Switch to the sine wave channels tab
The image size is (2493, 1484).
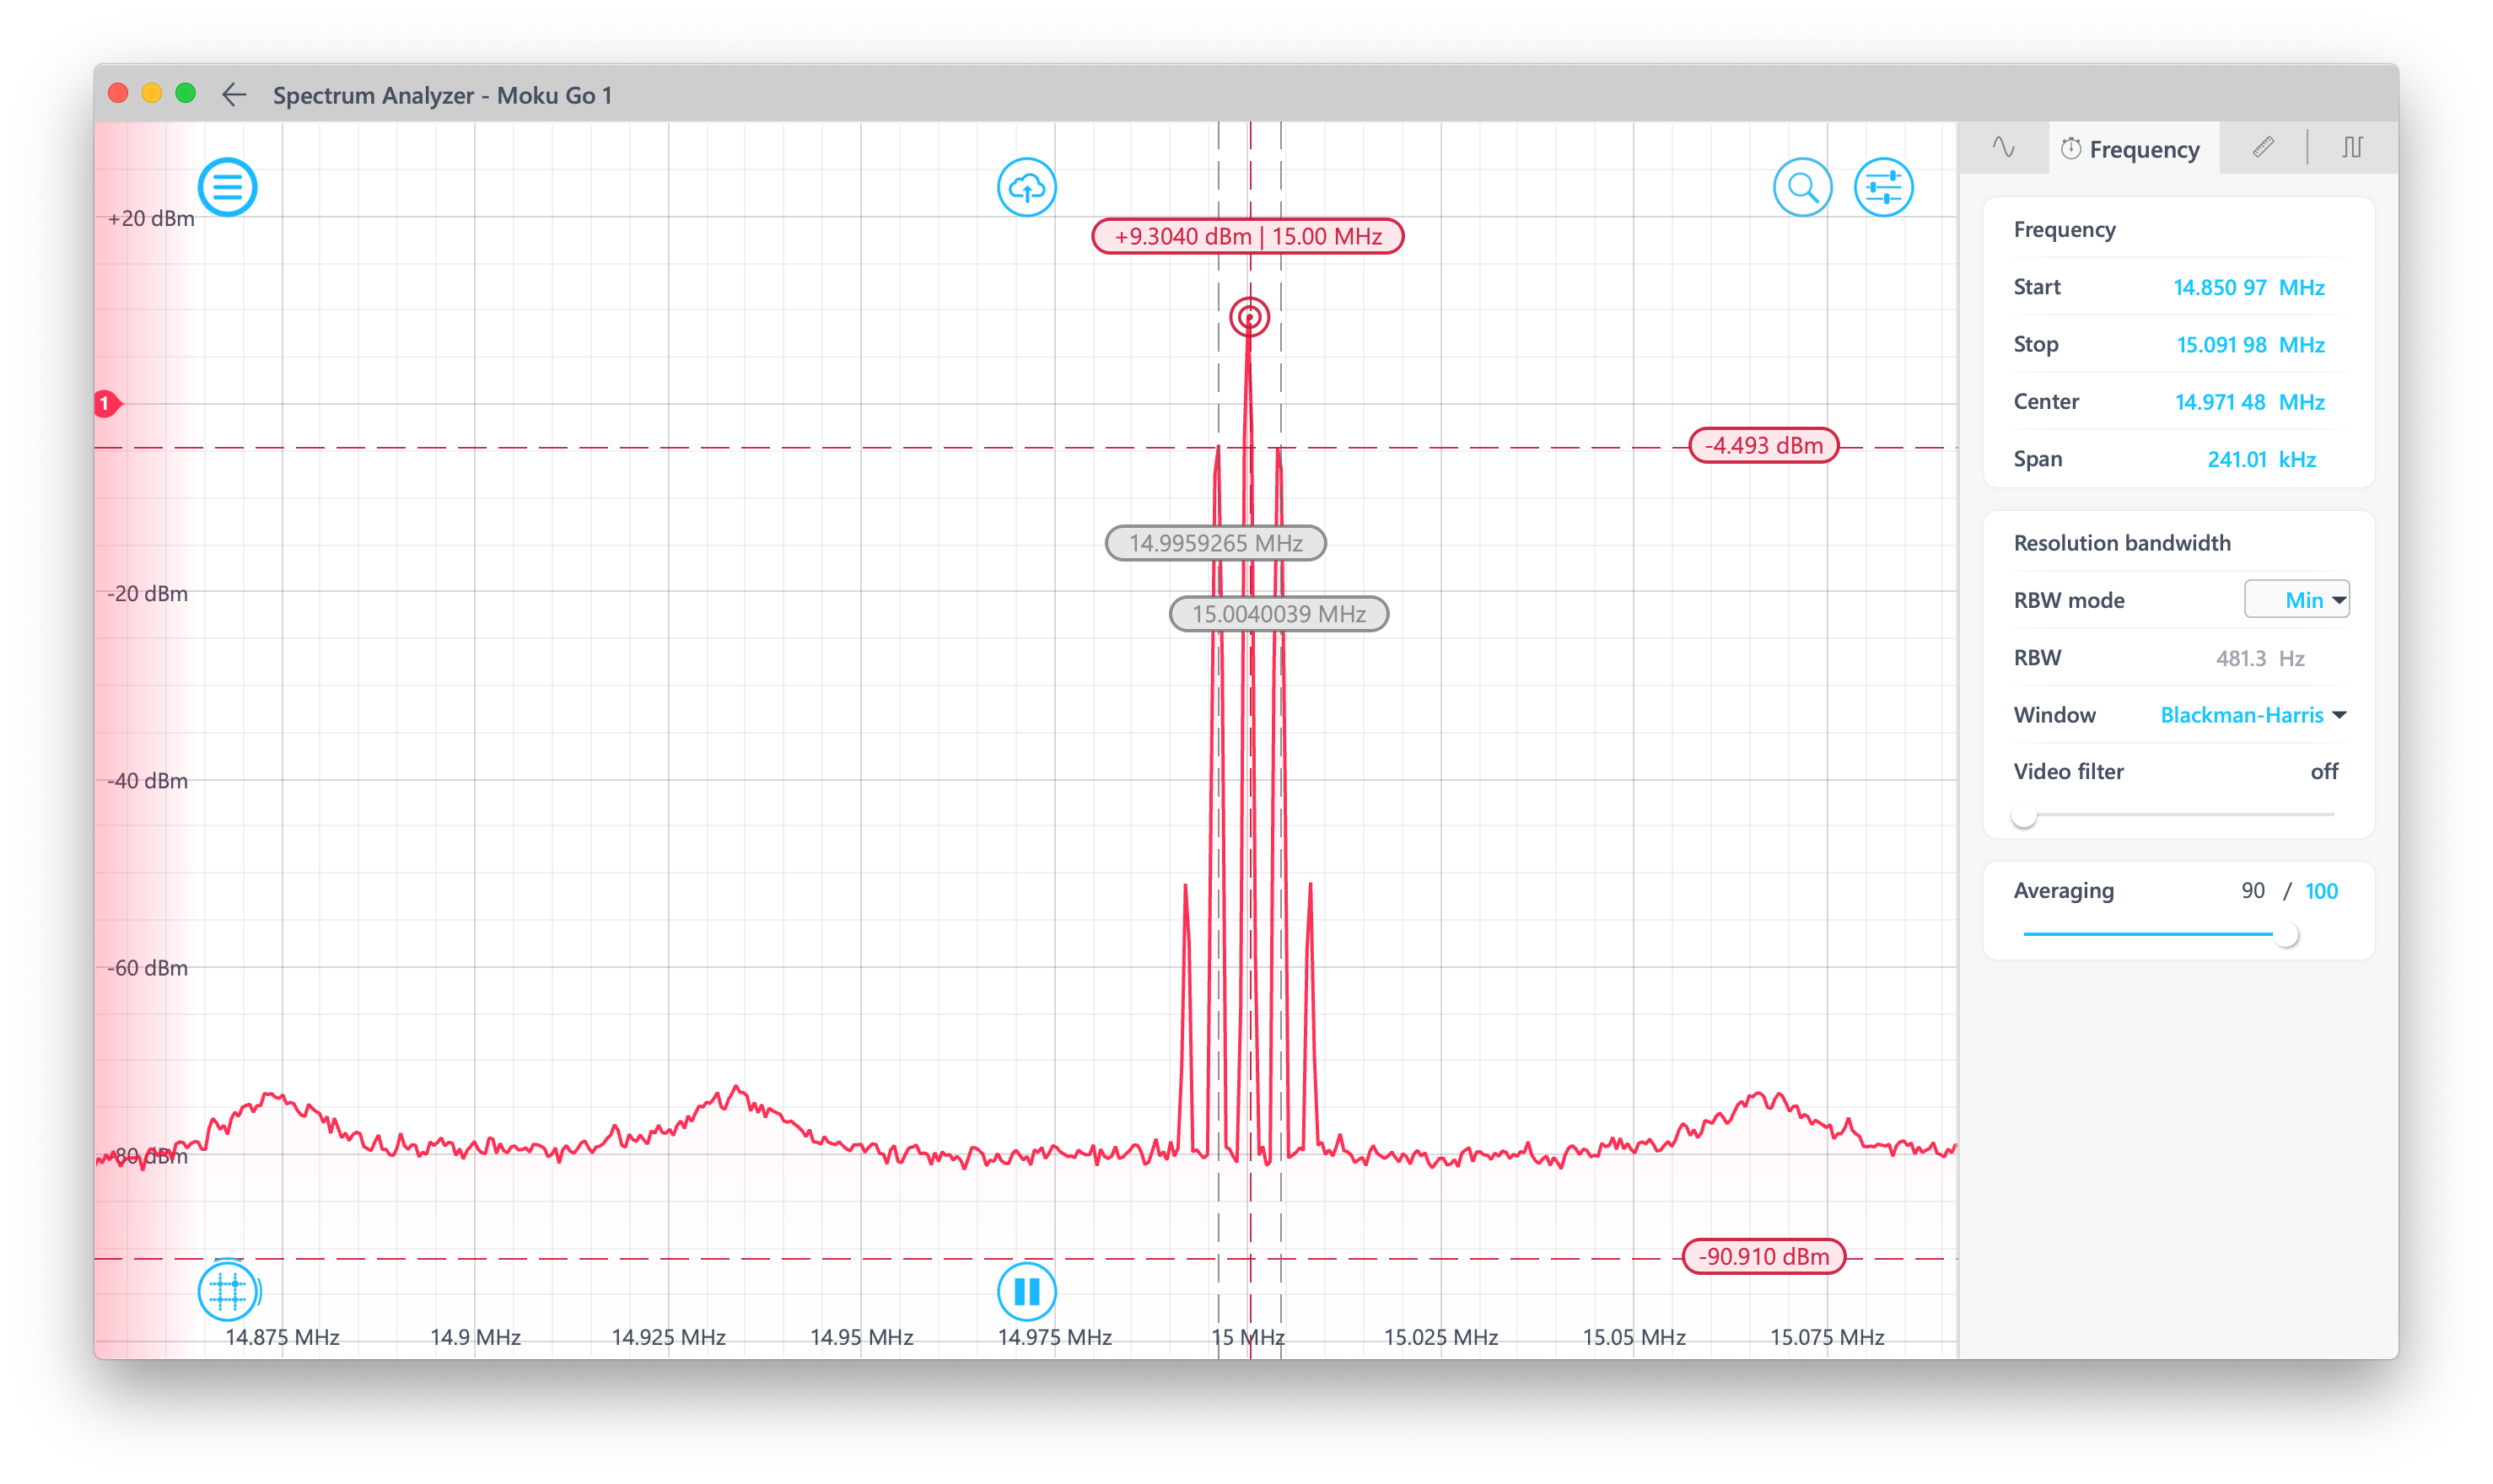point(2003,148)
